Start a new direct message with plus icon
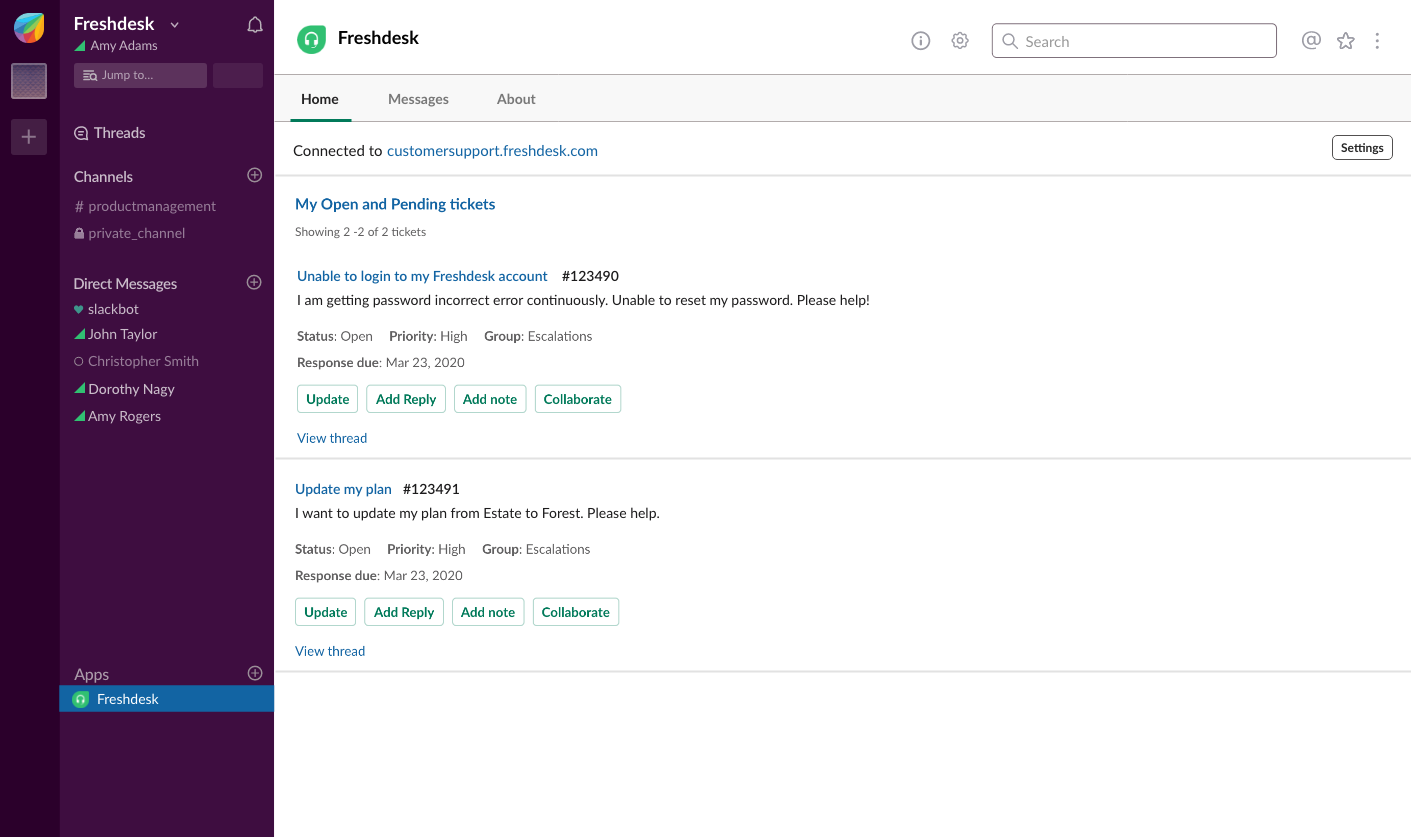The height and width of the screenshot is (837, 1411). (254, 282)
